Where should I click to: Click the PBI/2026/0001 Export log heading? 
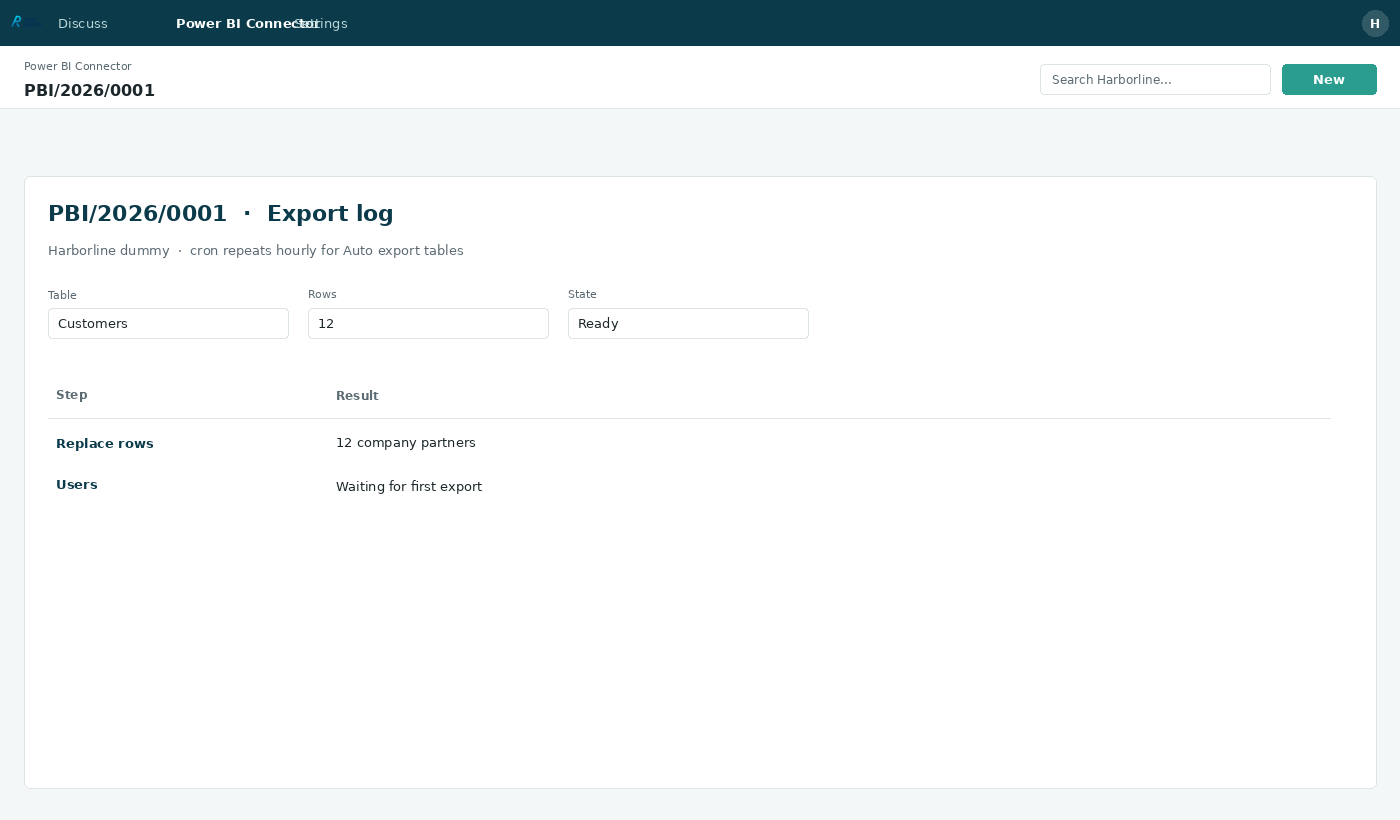click(x=221, y=213)
